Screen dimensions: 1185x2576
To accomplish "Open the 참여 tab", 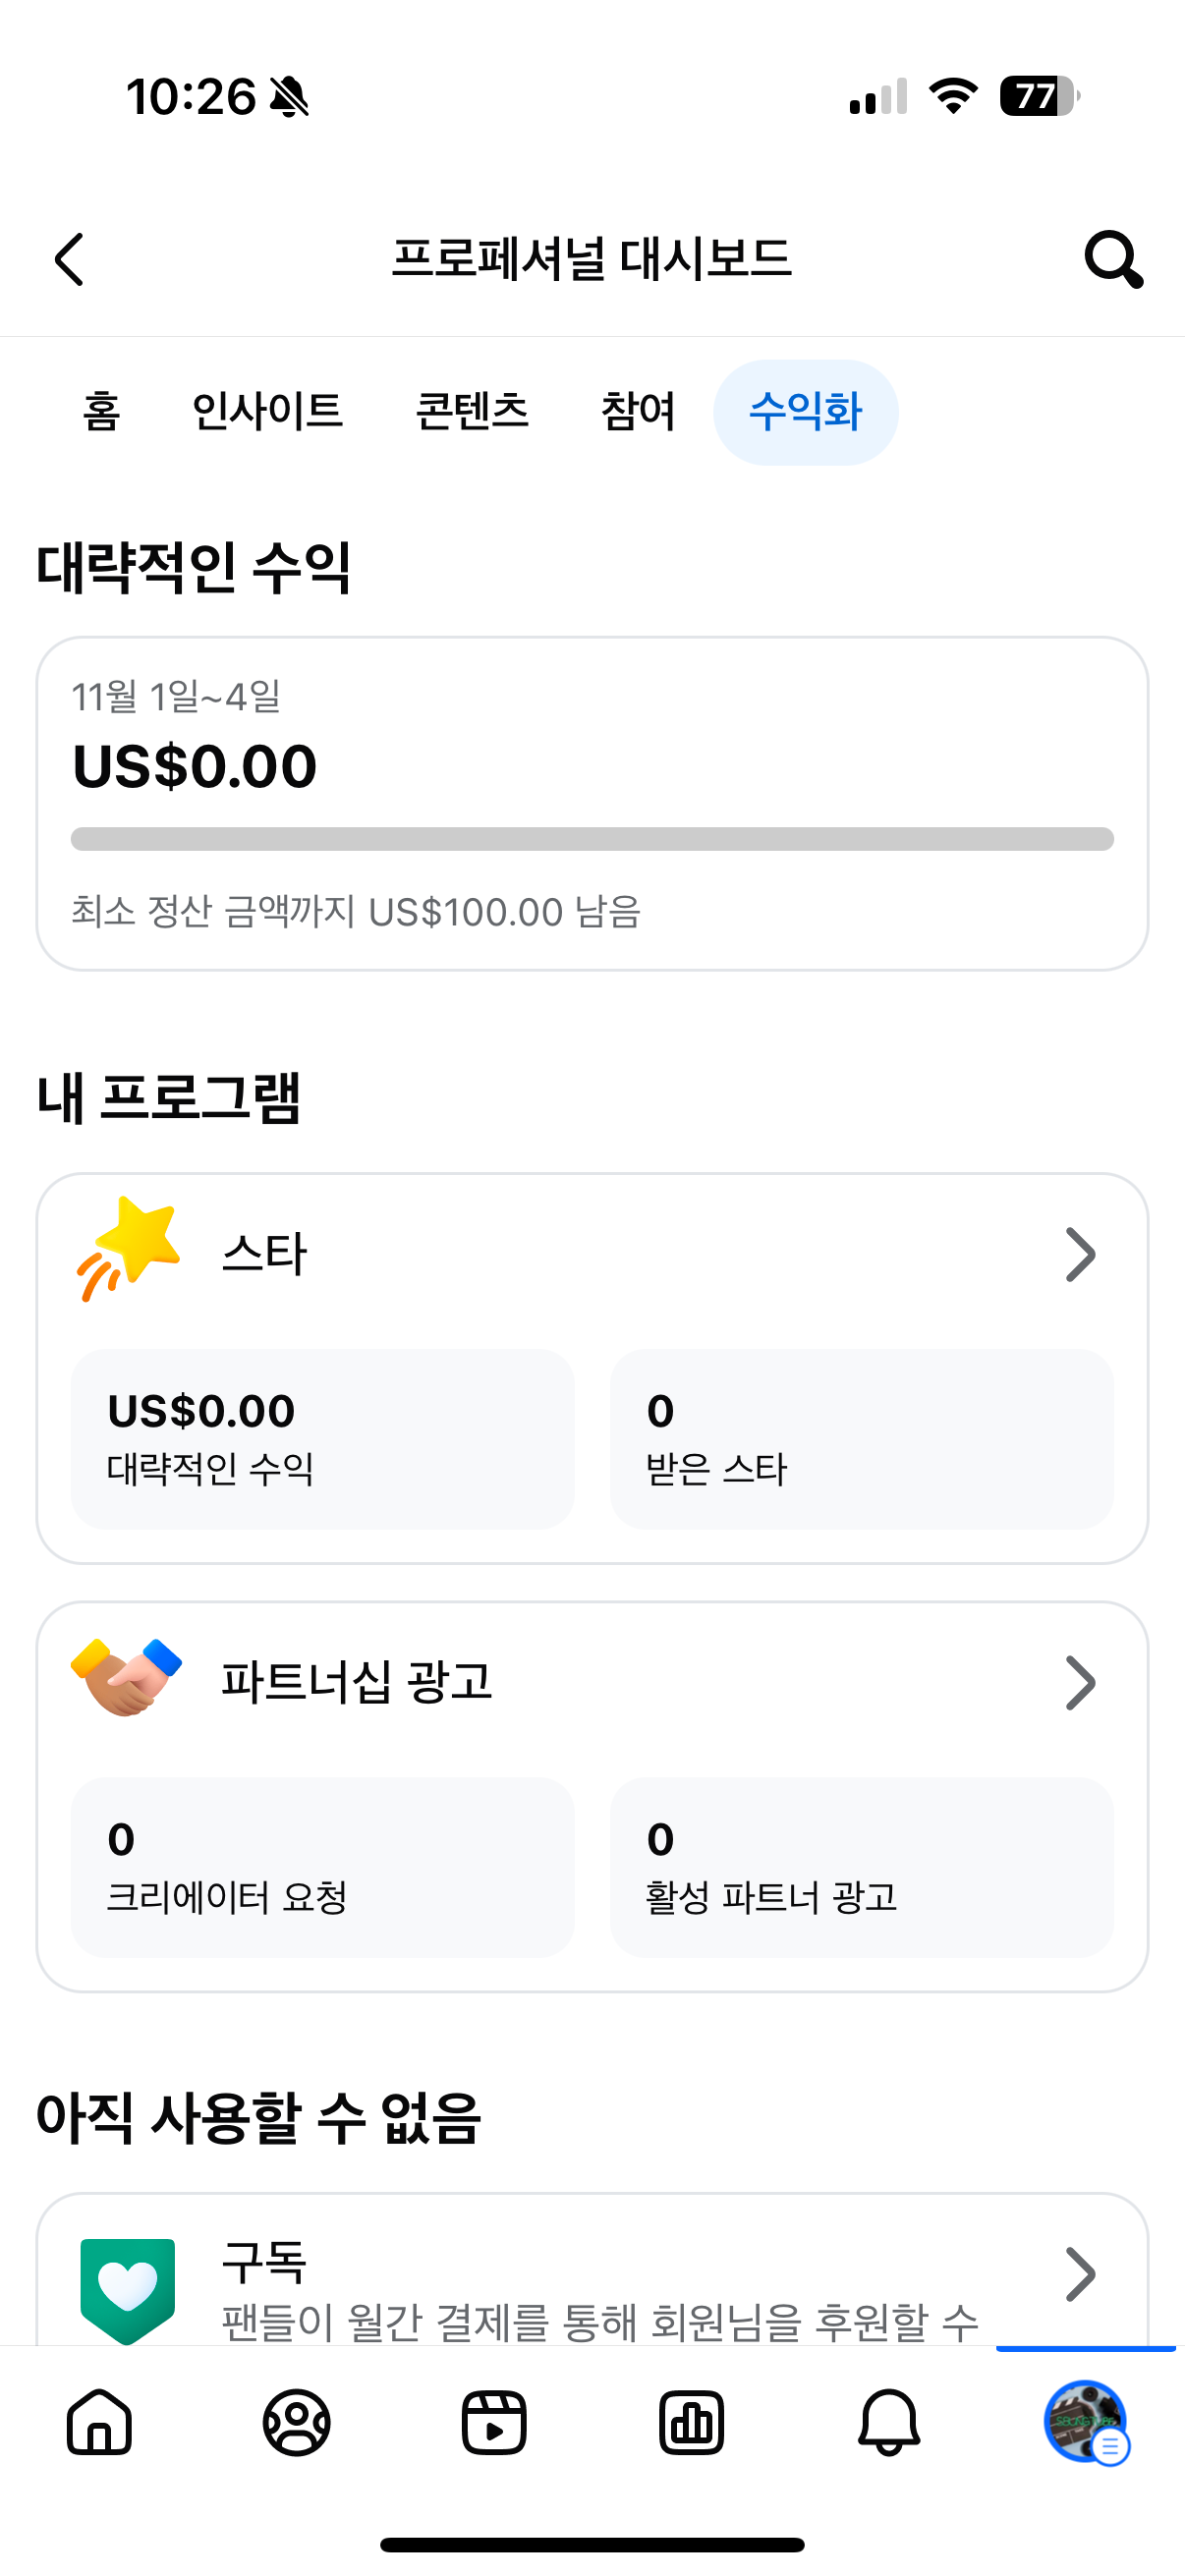I will (638, 412).
